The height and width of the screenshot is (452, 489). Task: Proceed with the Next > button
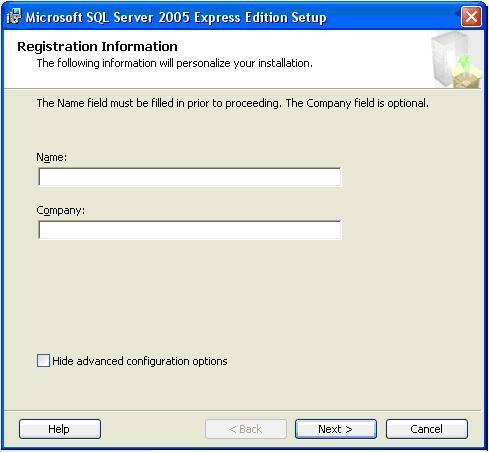(336, 429)
